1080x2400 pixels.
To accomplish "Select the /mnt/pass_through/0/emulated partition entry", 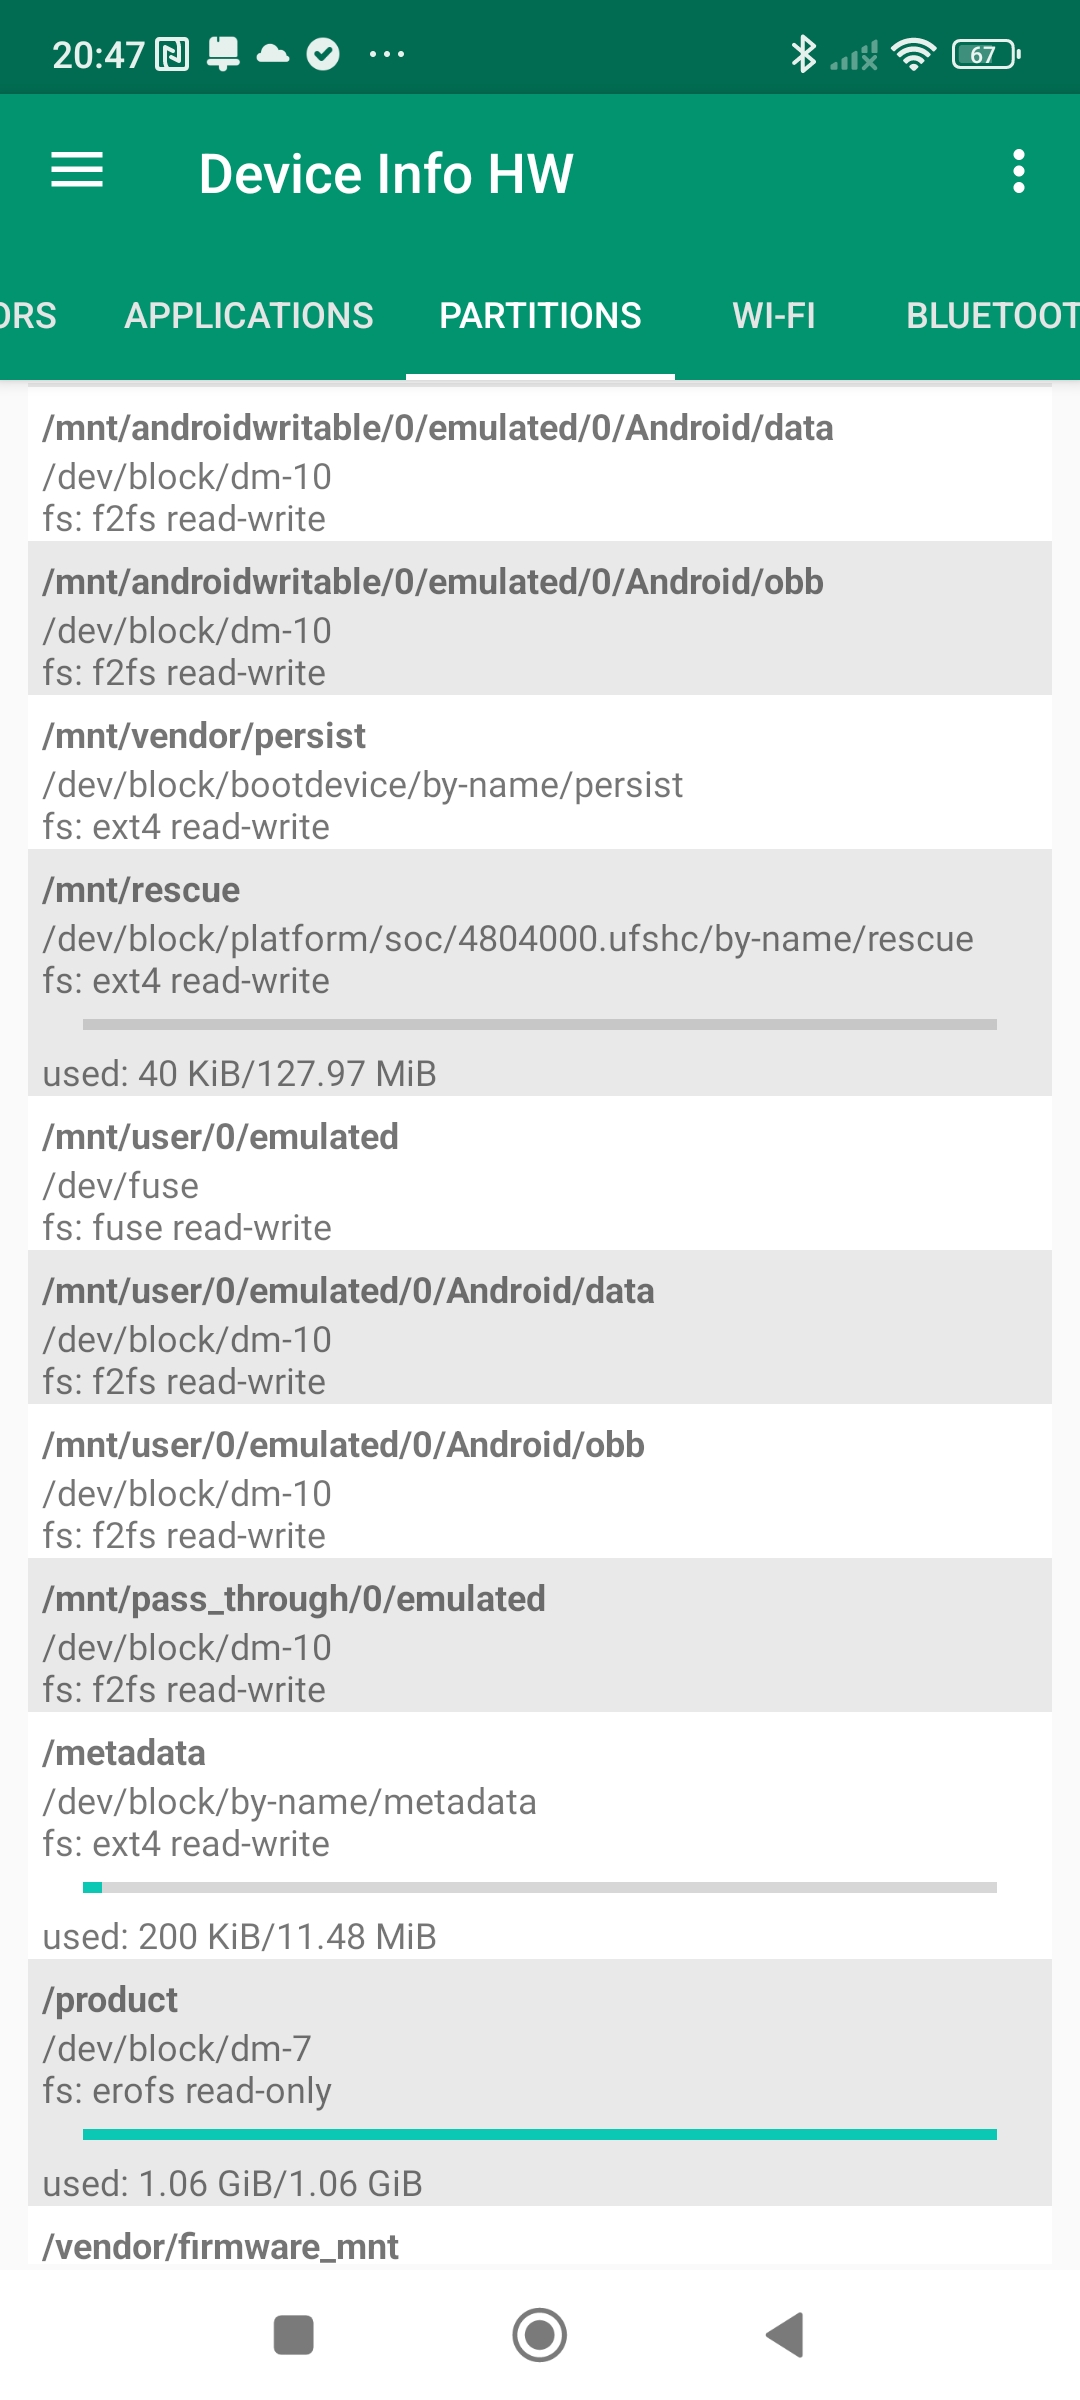I will tap(540, 1644).
